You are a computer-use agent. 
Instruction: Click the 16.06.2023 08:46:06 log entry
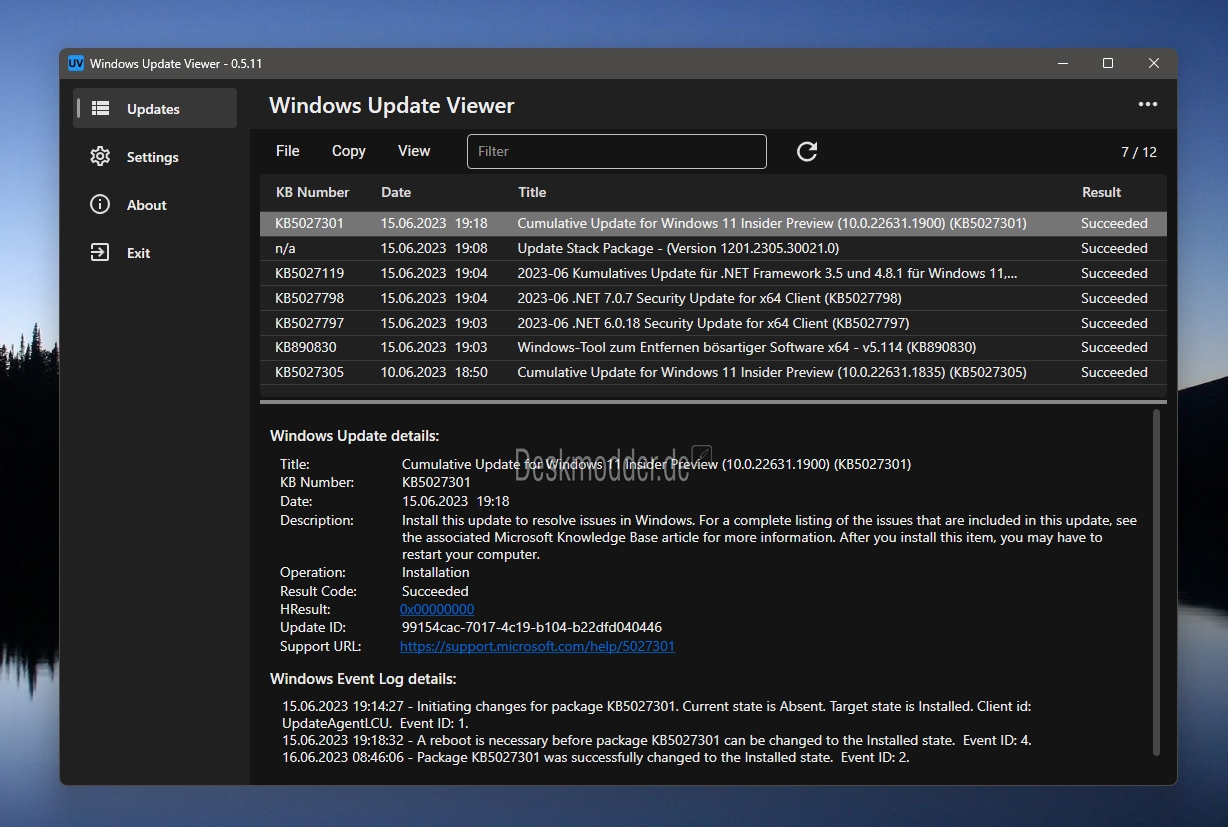(x=596, y=757)
